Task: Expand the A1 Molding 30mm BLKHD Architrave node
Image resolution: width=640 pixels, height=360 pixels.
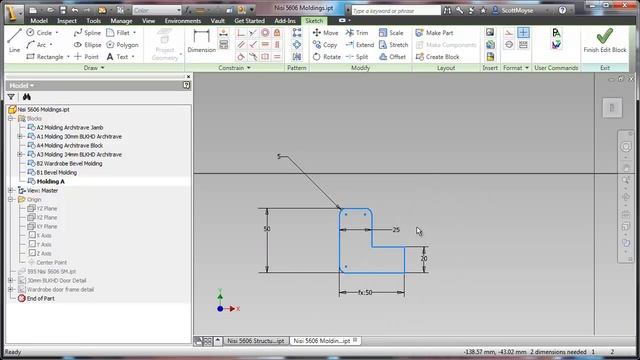Action: (20, 136)
